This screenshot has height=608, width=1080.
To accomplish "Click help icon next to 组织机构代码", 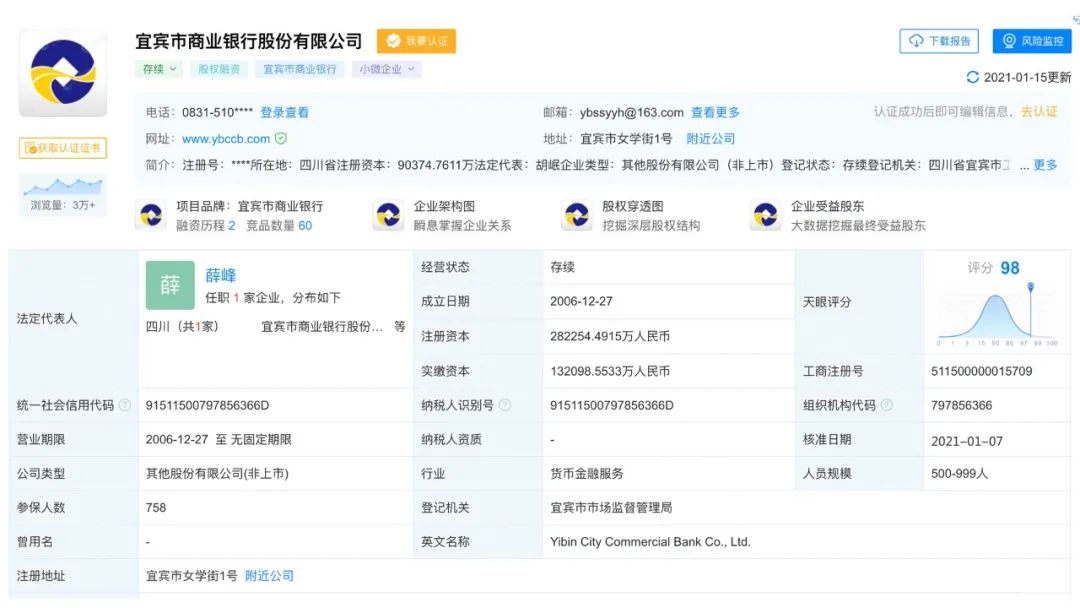I will pos(886,405).
